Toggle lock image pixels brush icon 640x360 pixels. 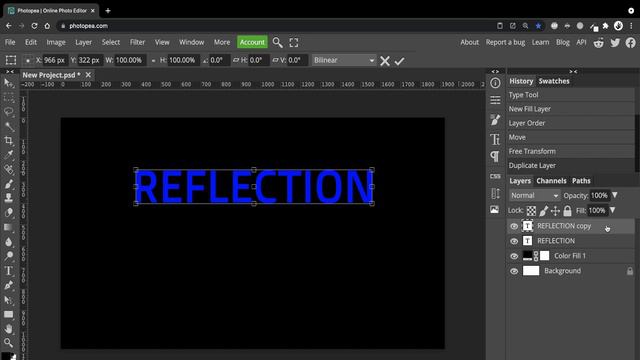click(543, 211)
